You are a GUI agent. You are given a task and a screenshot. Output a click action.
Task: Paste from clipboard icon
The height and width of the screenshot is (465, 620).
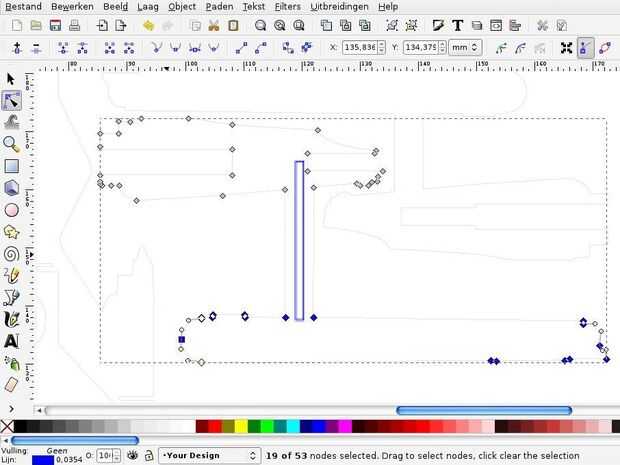233,26
